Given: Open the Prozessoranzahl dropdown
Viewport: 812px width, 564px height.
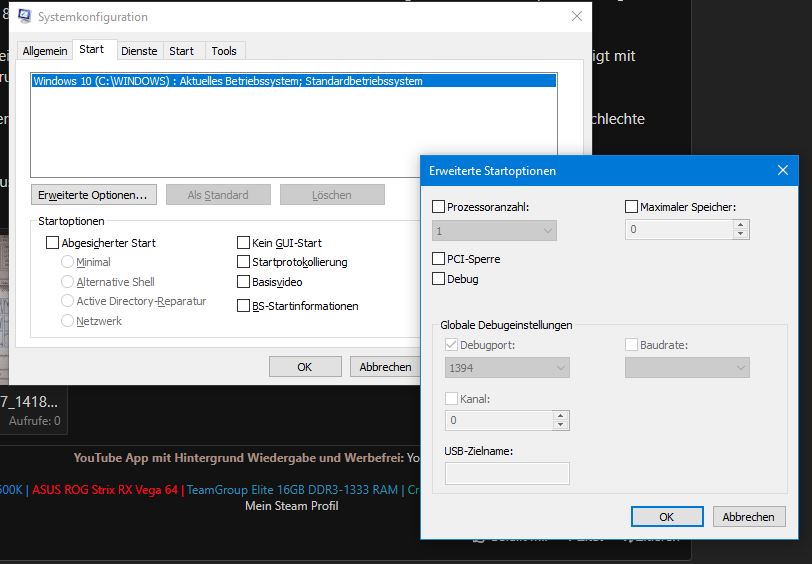Looking at the screenshot, I should 494,230.
